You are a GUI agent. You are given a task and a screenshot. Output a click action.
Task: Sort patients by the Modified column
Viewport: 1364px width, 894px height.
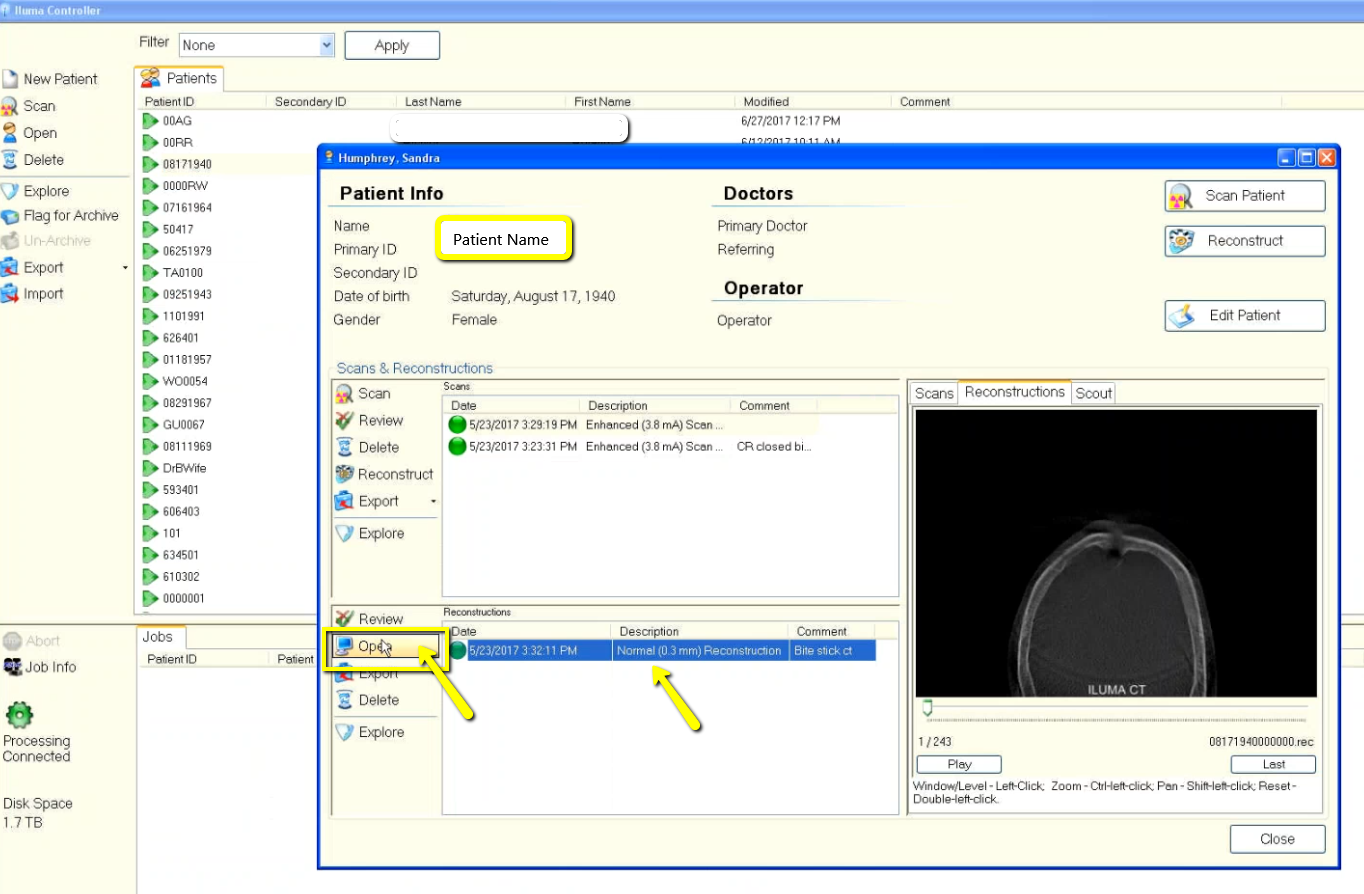pos(812,102)
